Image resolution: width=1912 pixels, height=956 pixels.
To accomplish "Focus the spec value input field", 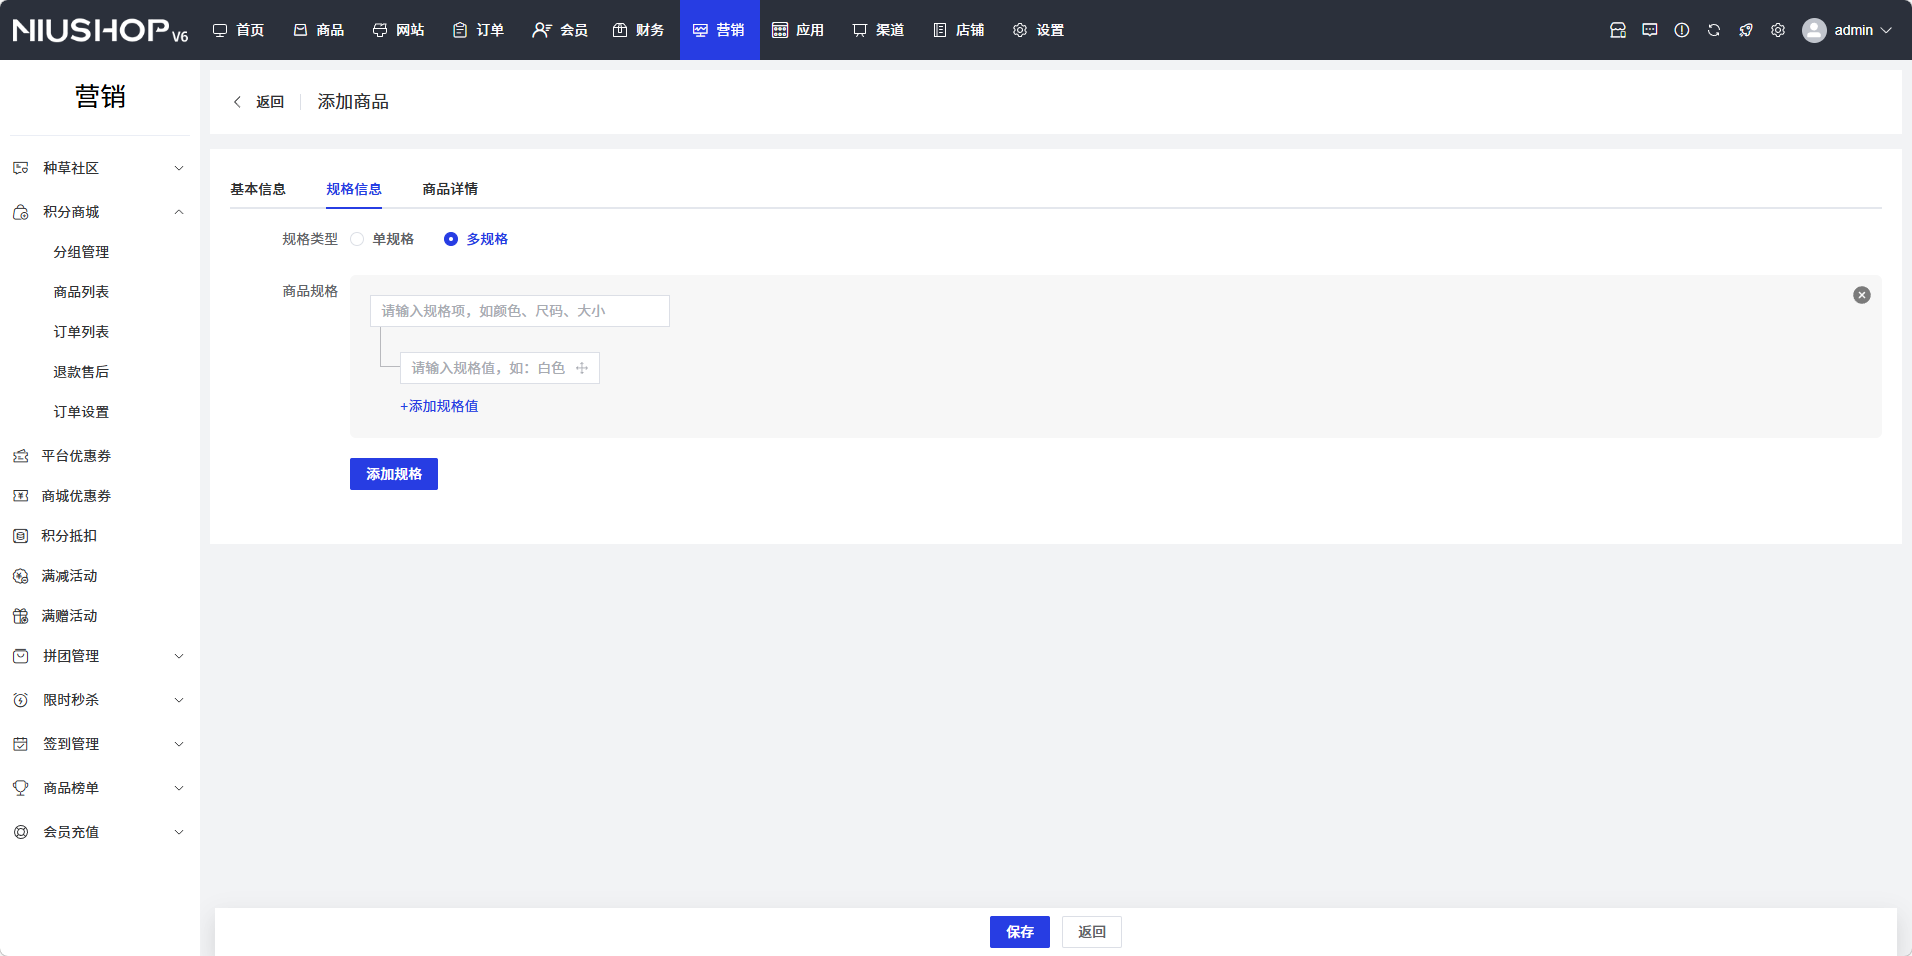I will (500, 368).
